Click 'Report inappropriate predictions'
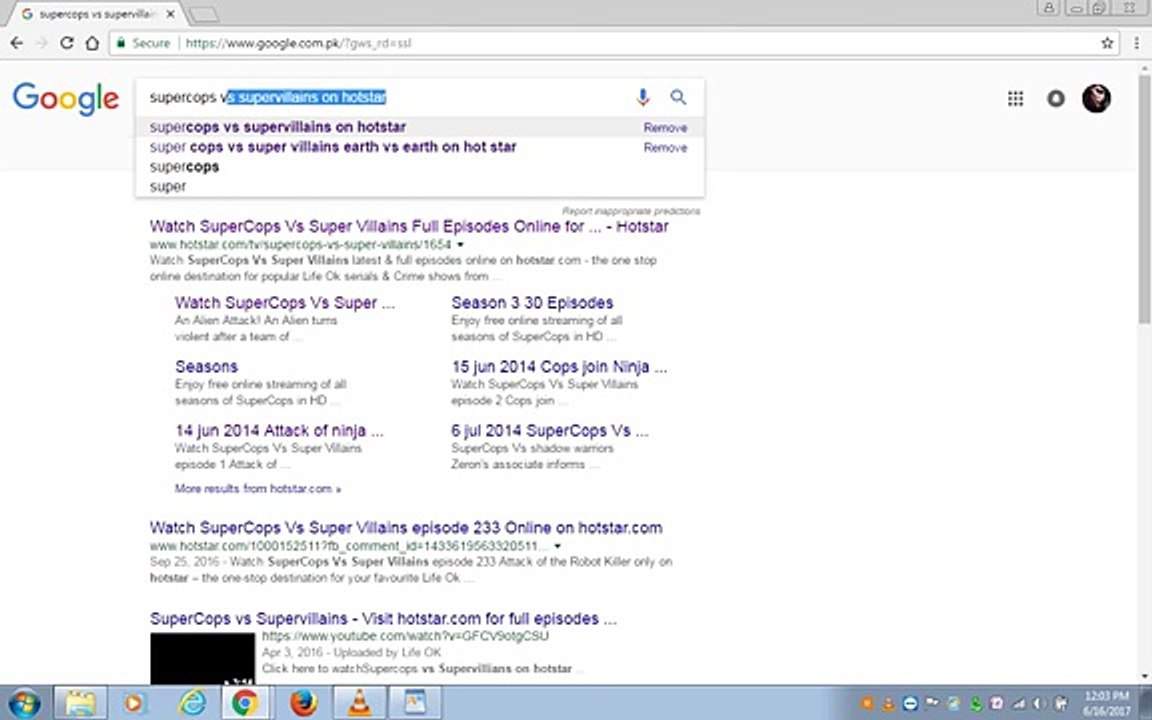The width and height of the screenshot is (1152, 720). [x=631, y=211]
